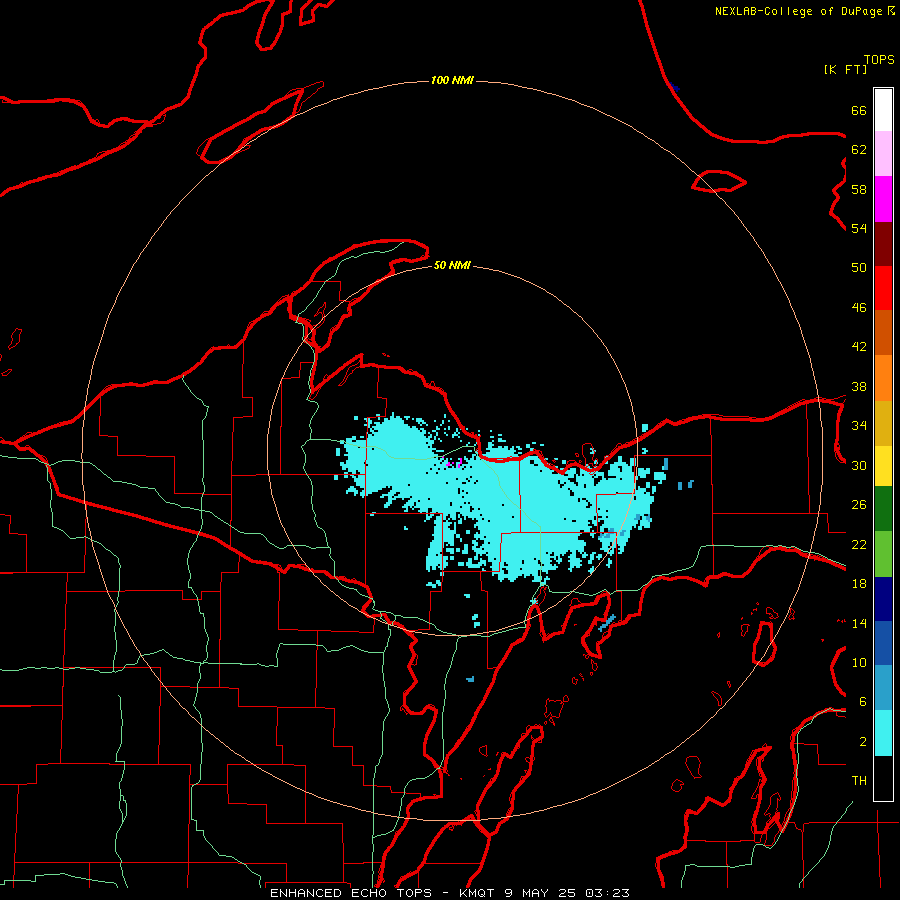Click the dark red 50-54 kft swatch
The image size is (900, 900).
883,244
